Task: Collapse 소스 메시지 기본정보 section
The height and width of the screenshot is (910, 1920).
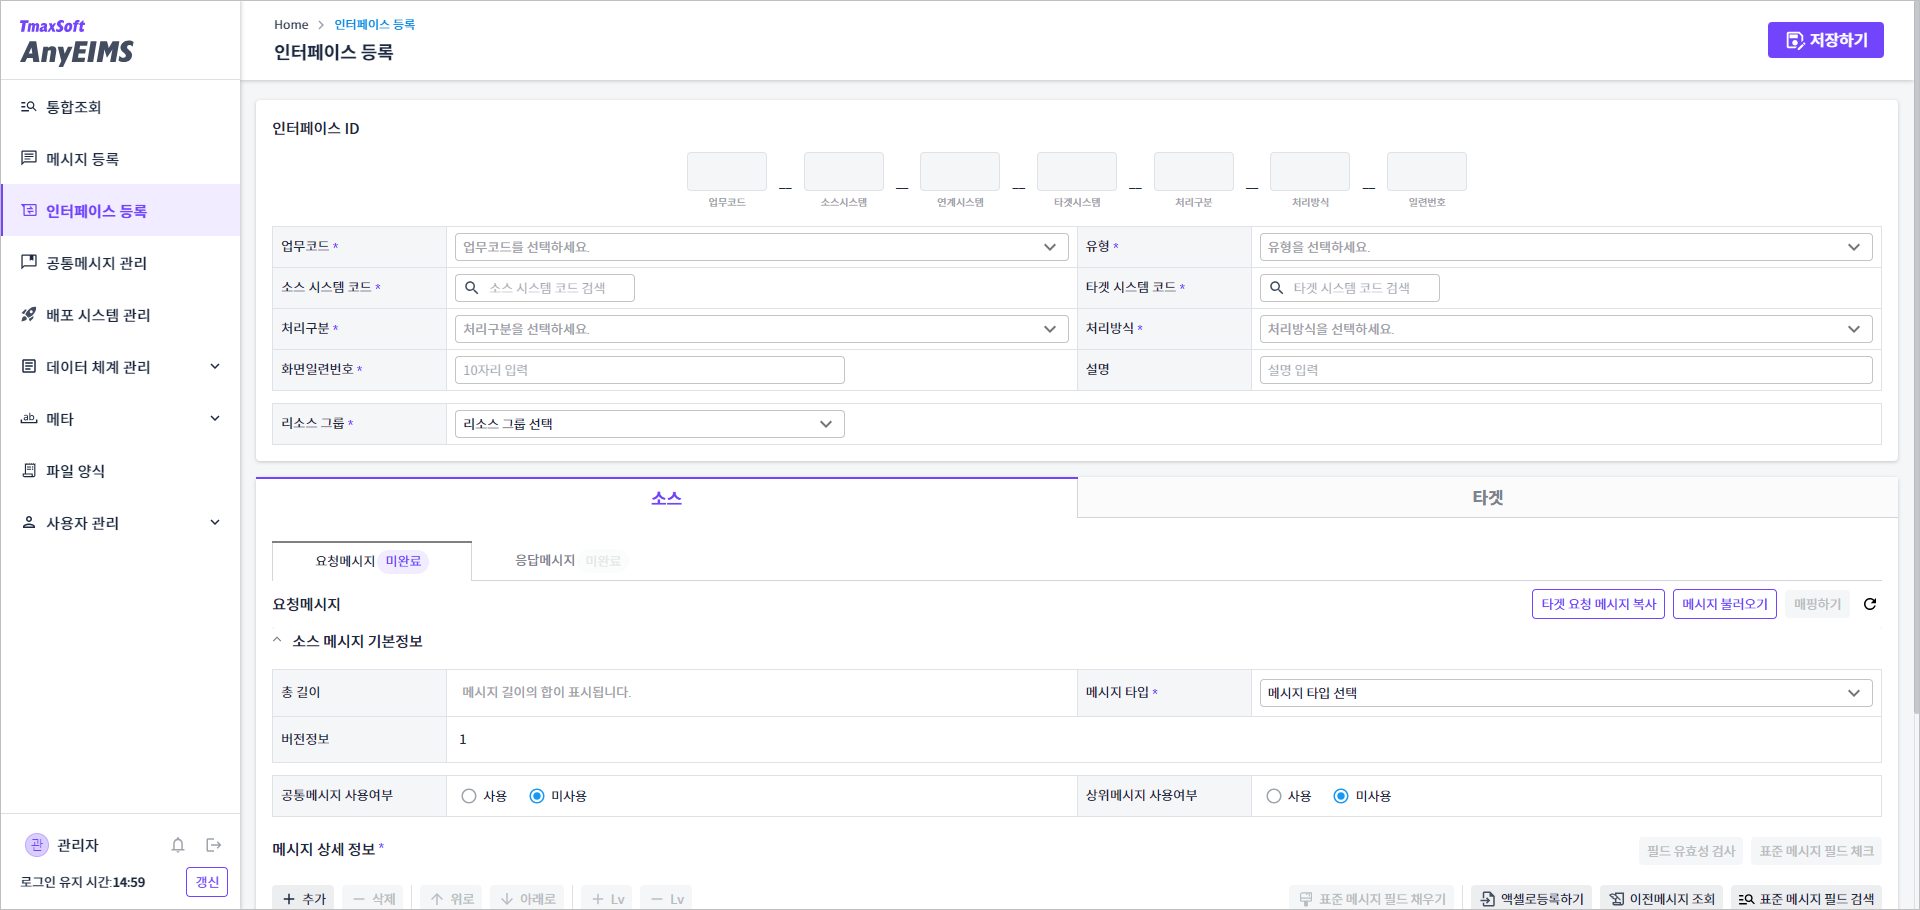Action: 277,641
